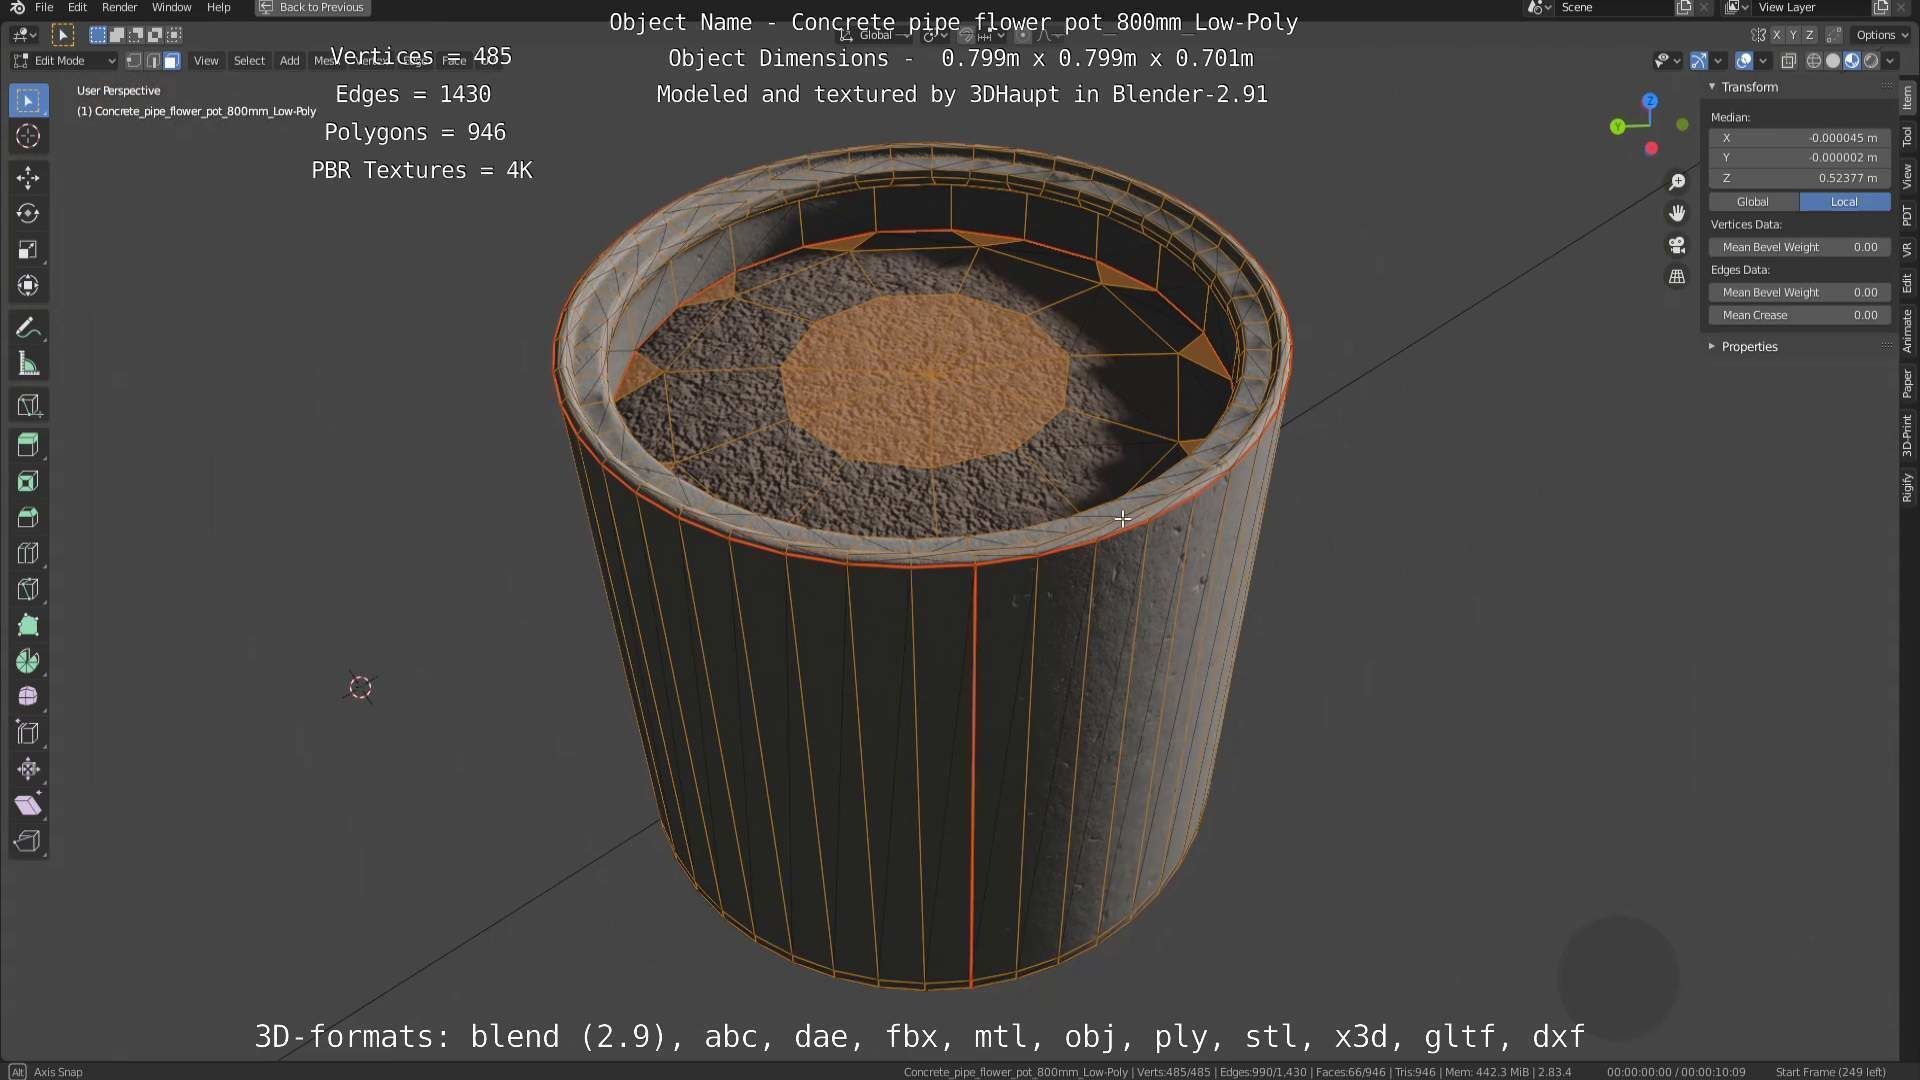The image size is (1920, 1080).
Task: Set median coordinates to Global
Action: click(1753, 202)
